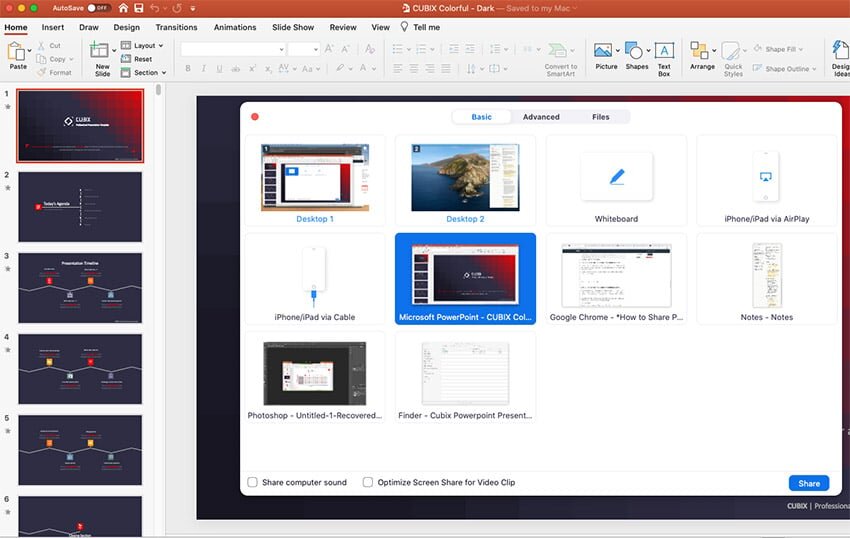Click the Text Box icon
850x538 pixels.
664,52
